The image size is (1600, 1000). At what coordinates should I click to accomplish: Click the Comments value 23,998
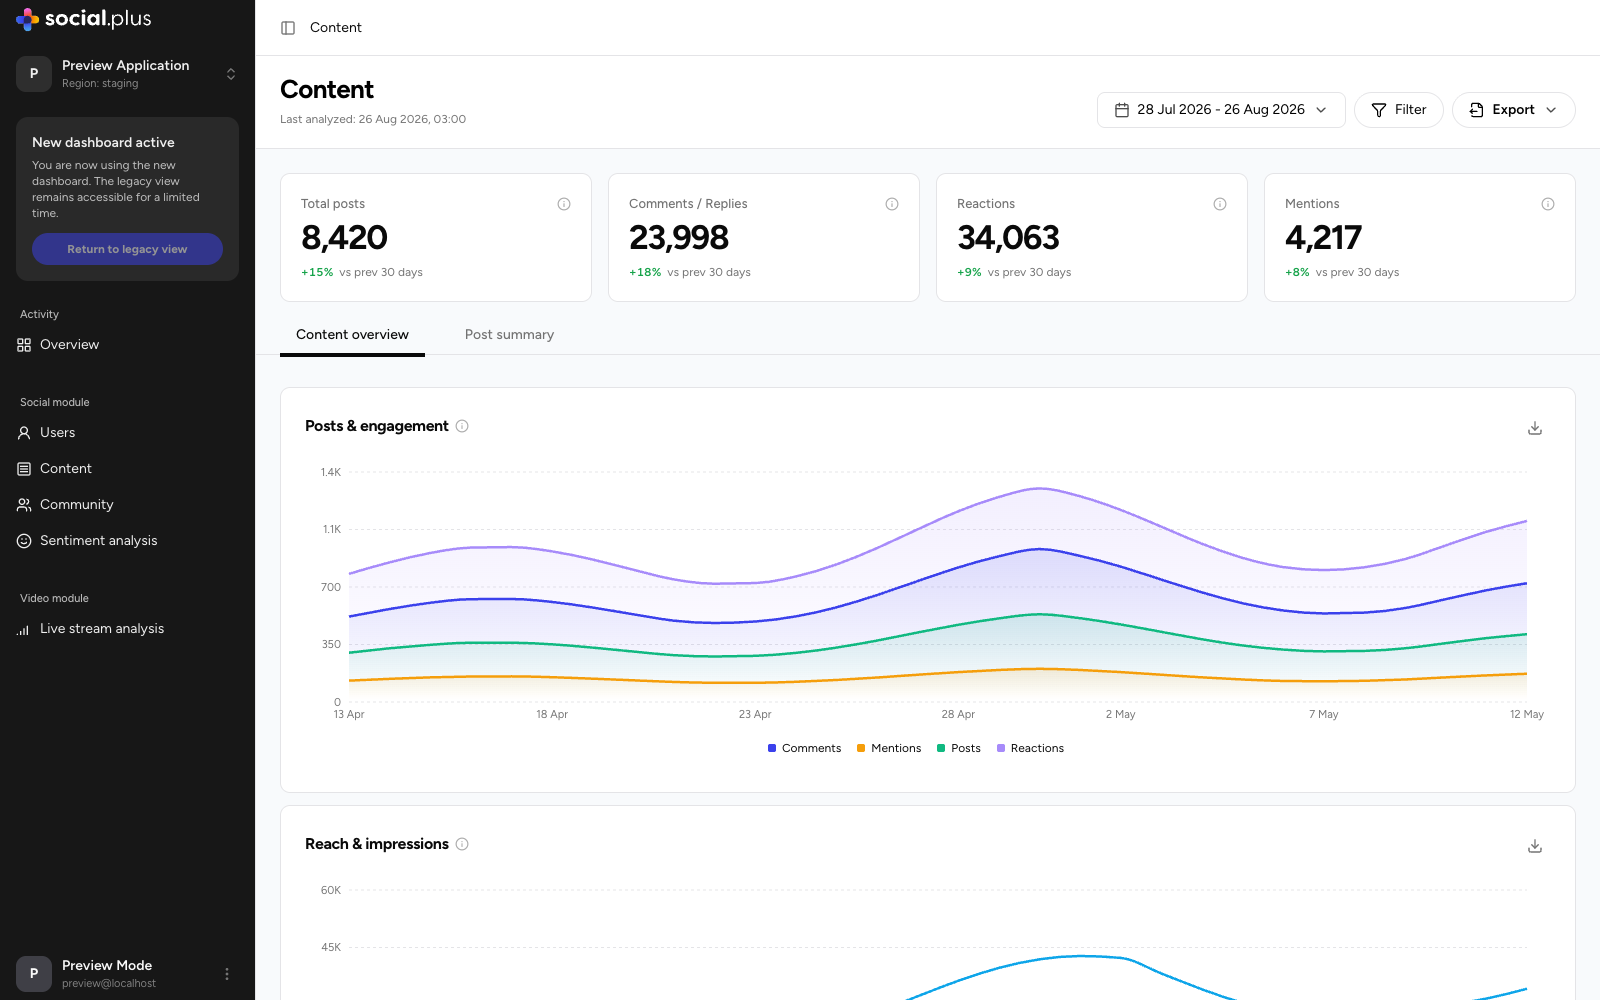point(679,238)
